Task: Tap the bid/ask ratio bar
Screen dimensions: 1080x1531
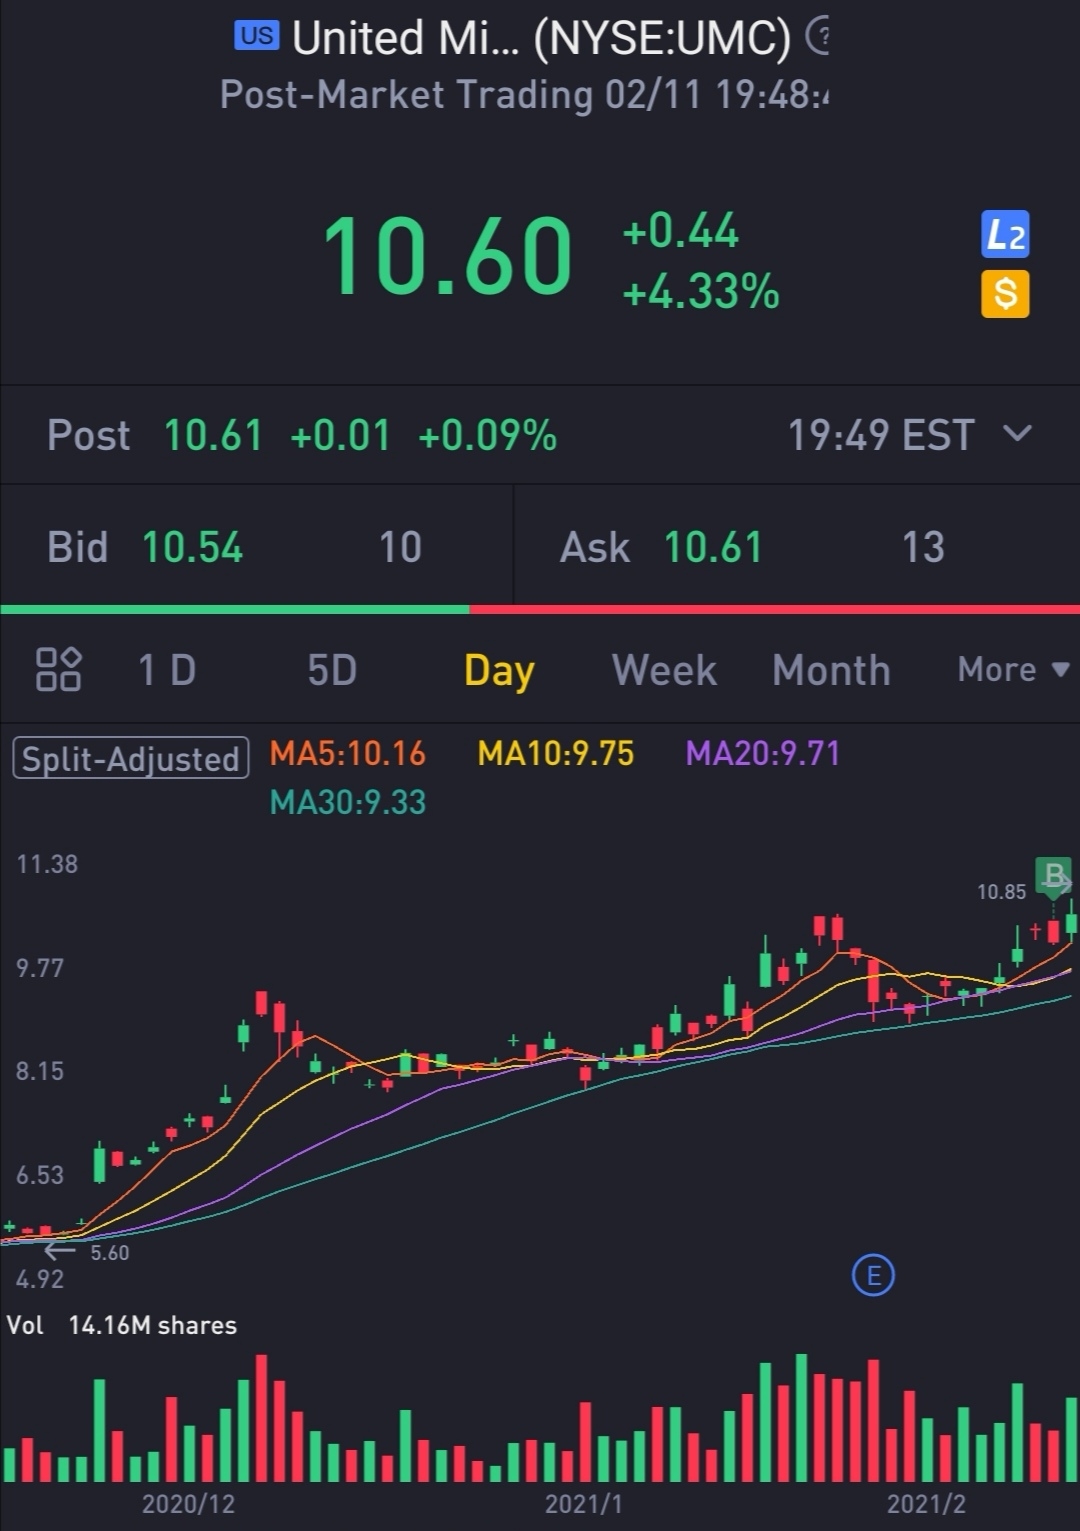Action: tap(540, 609)
